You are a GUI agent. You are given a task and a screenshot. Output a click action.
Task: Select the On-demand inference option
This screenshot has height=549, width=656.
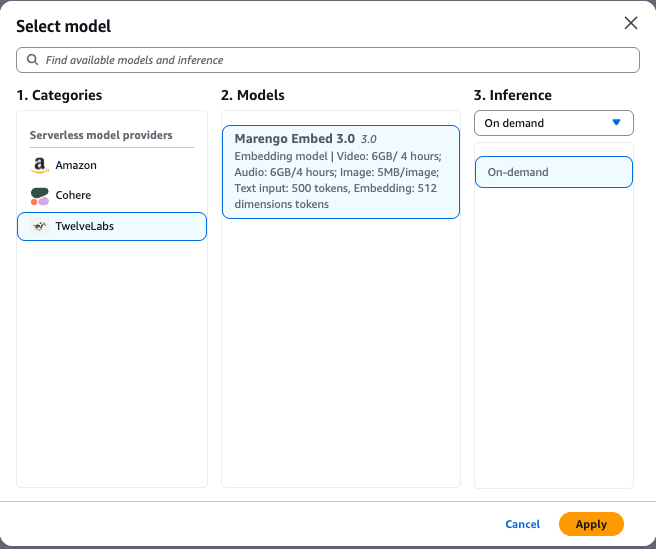click(554, 172)
